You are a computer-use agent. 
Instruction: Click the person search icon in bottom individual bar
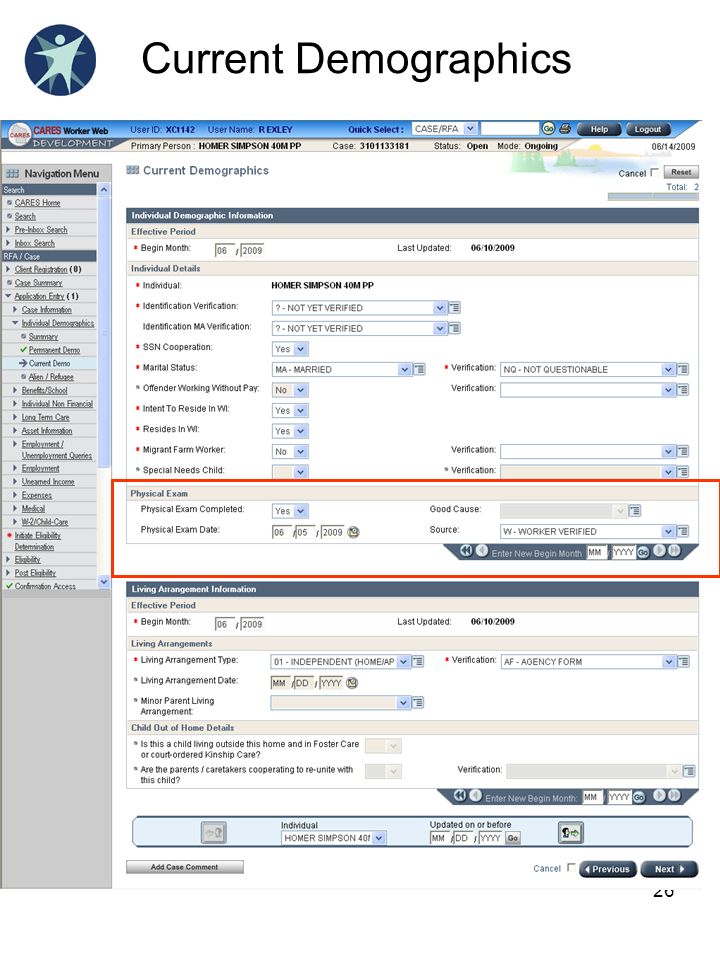[x=571, y=833]
